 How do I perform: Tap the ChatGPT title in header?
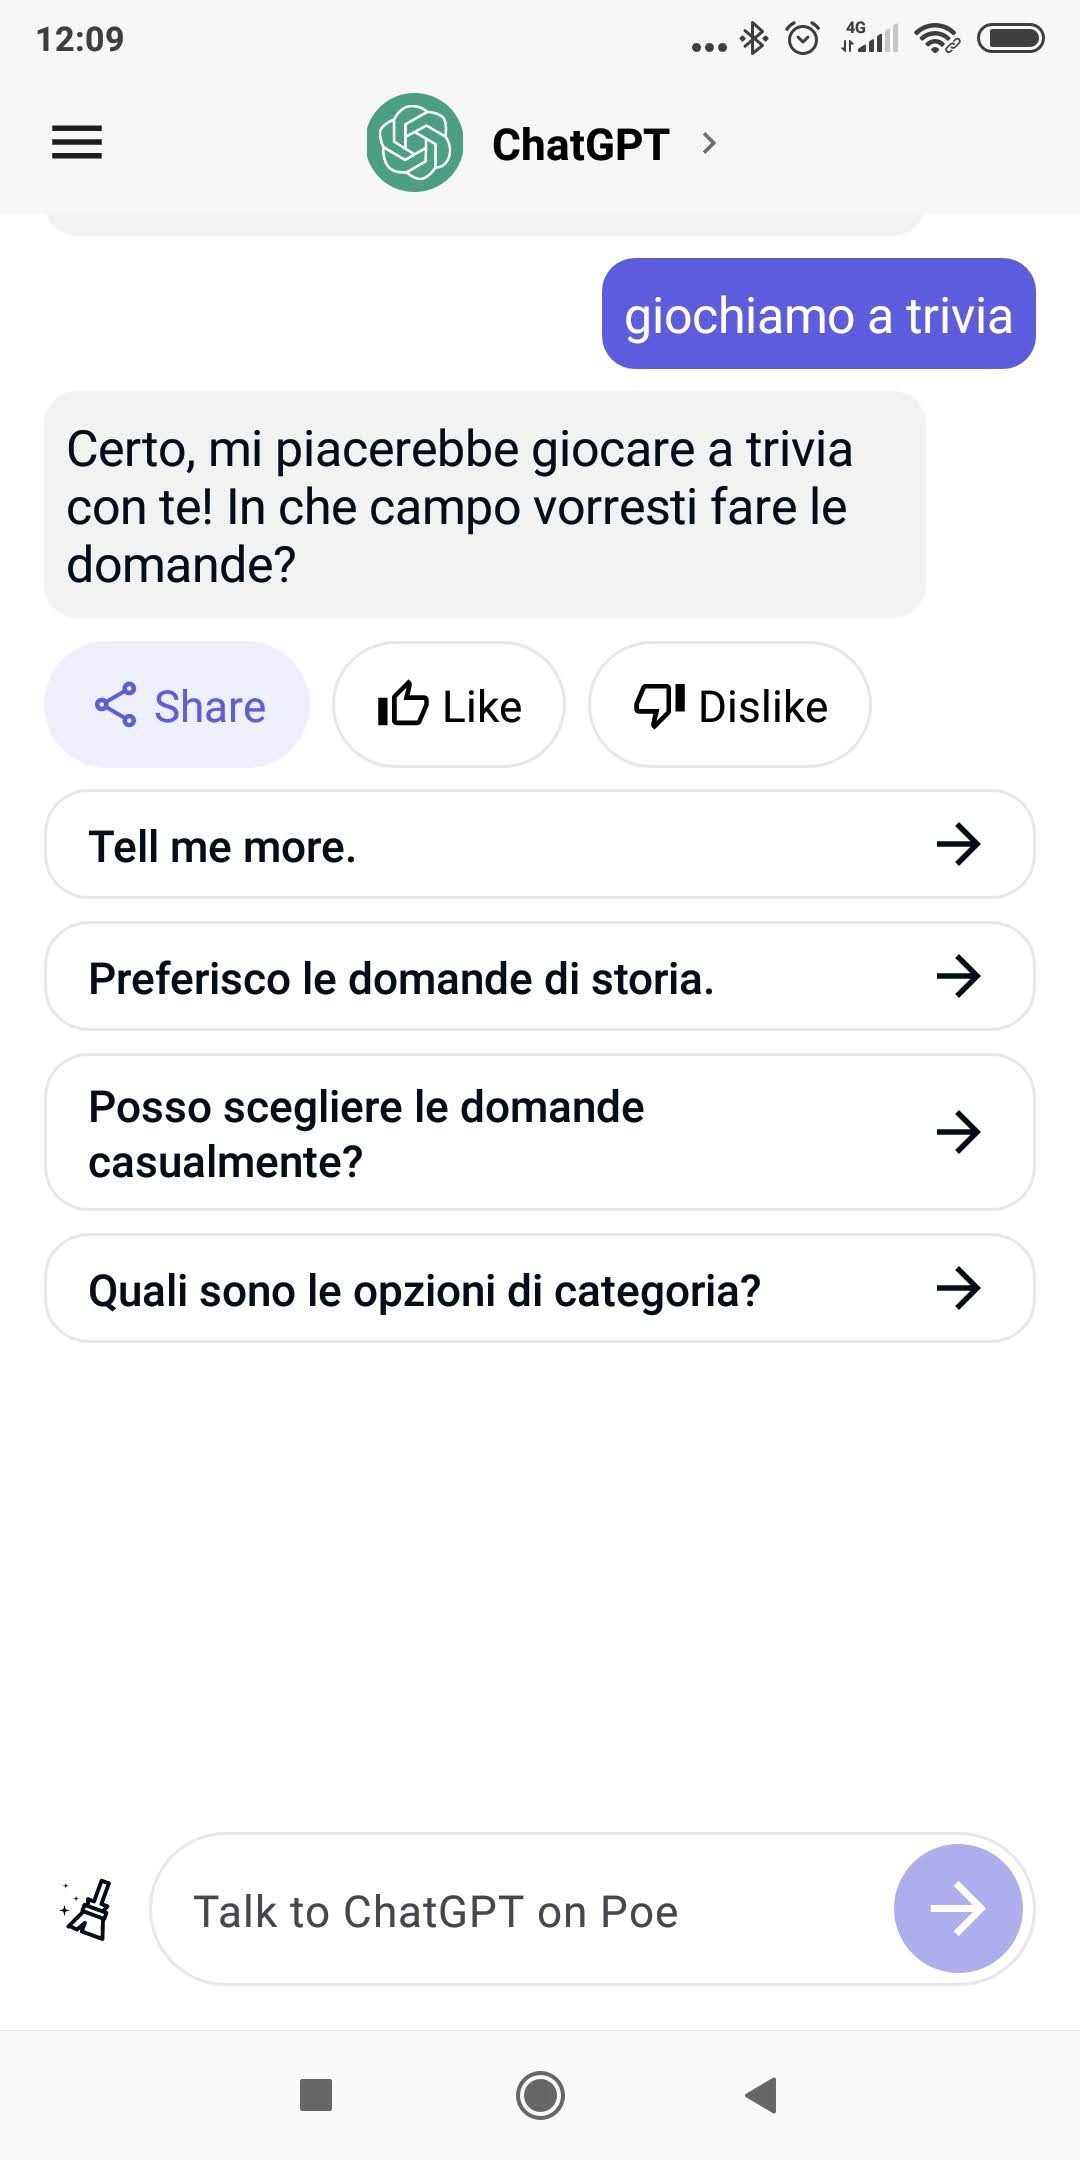(580, 144)
